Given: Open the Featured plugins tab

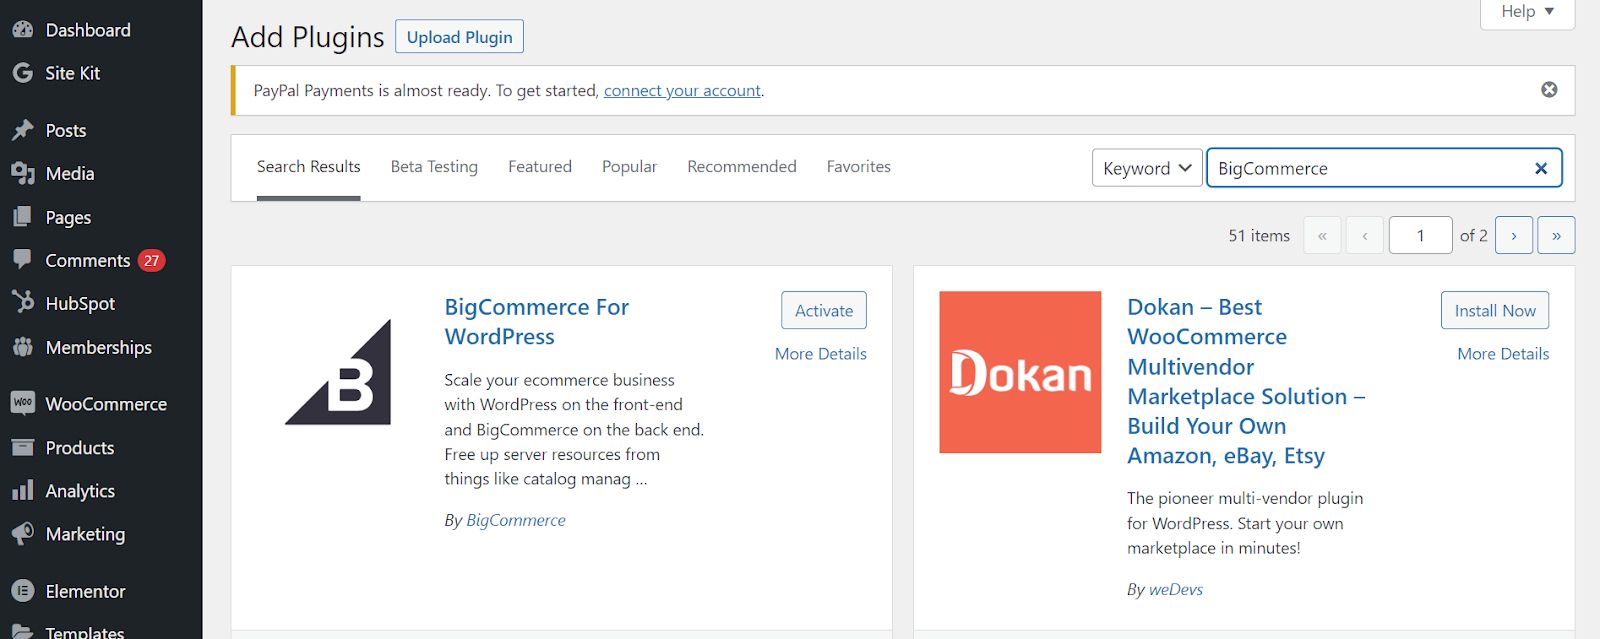Looking at the screenshot, I should 540,167.
